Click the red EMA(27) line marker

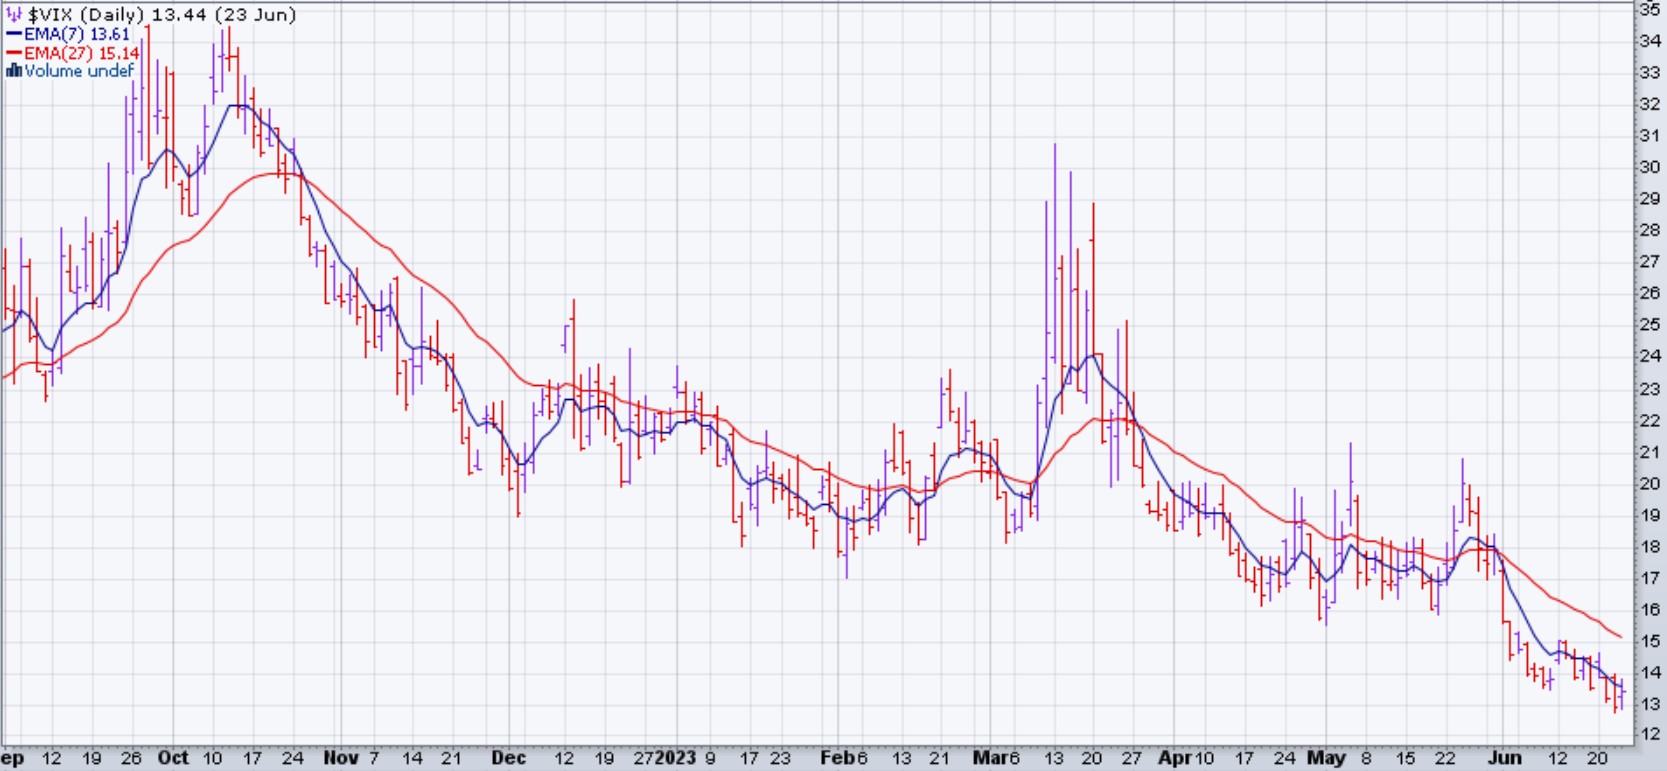click(14, 53)
